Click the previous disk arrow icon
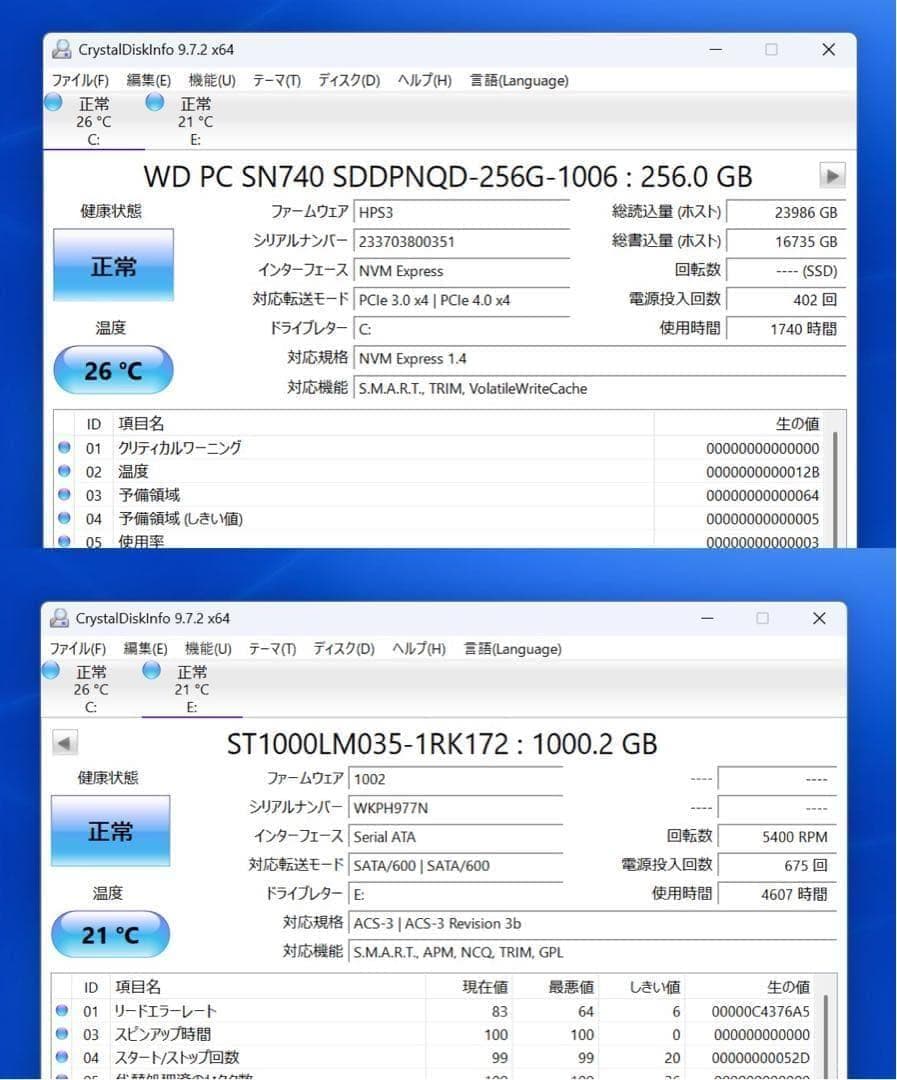Viewport: 897px width, 1080px height. pyautogui.click(x=64, y=743)
